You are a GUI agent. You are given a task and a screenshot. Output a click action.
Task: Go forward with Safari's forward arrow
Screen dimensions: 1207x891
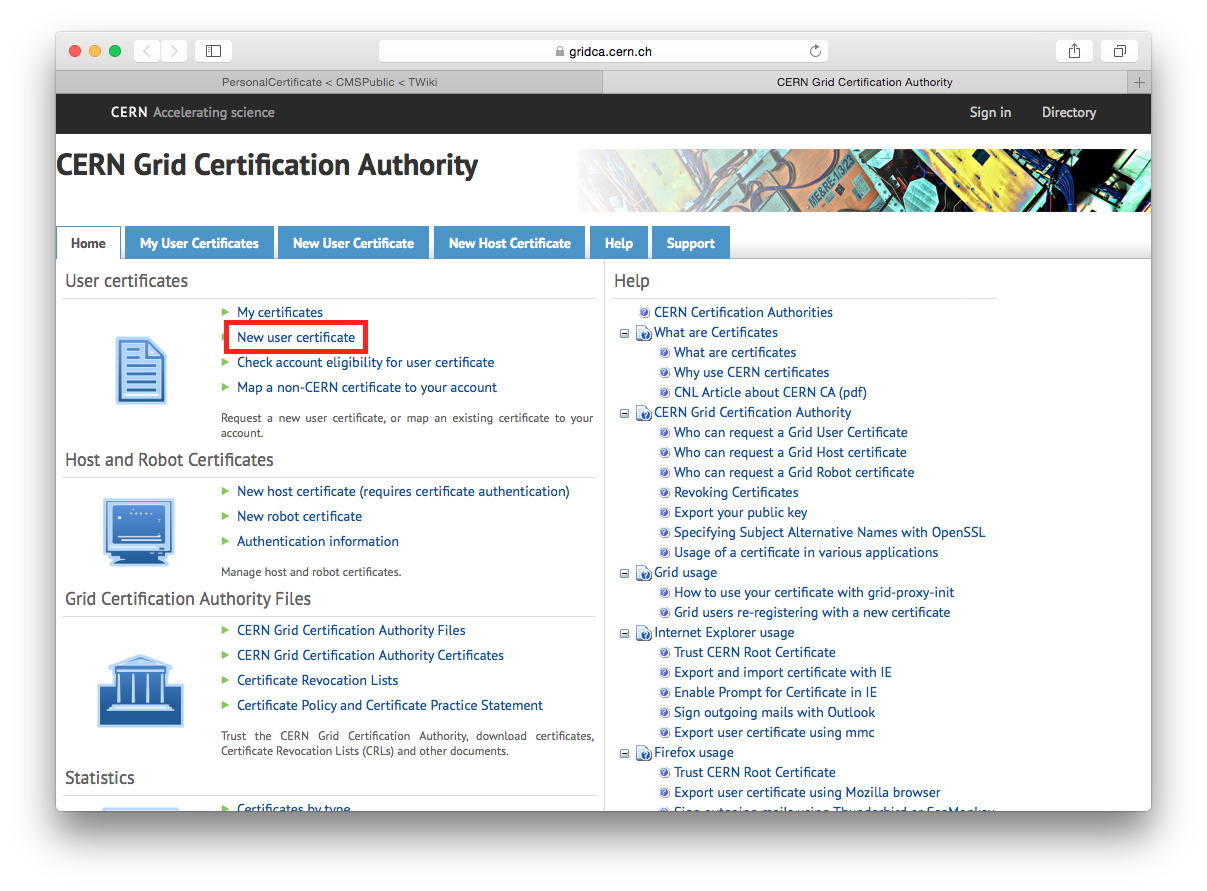click(x=174, y=51)
